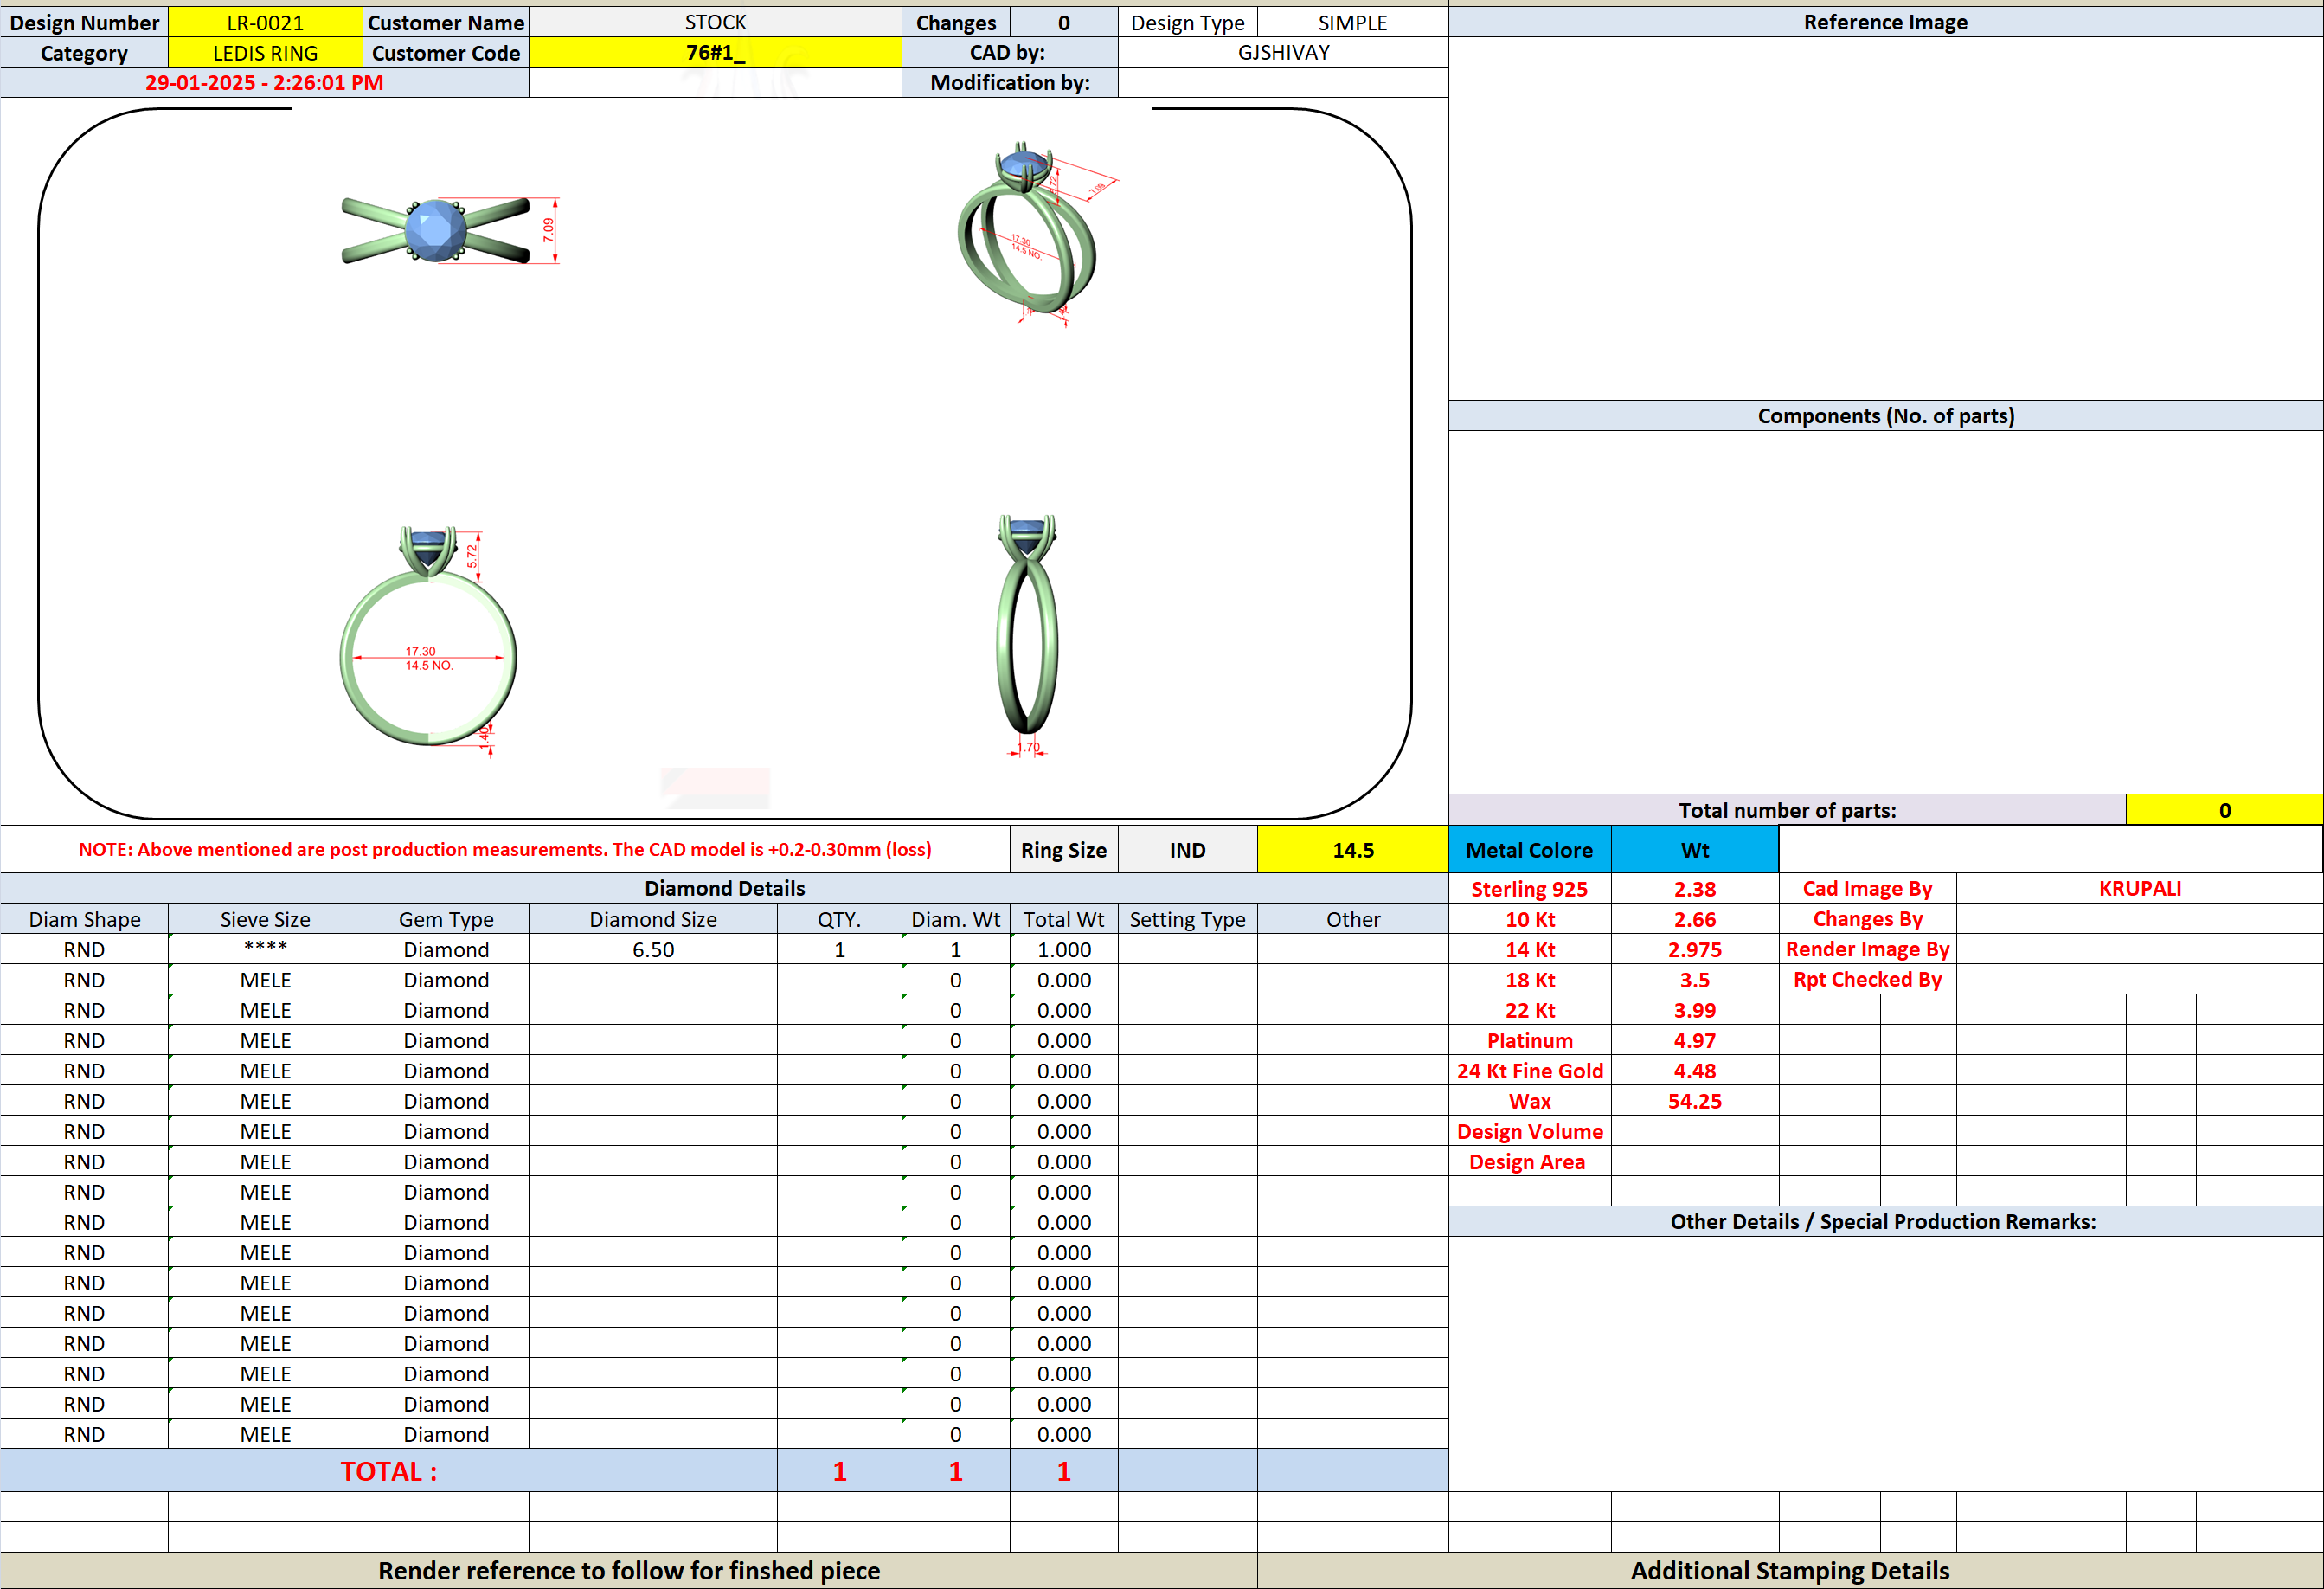
Task: Select the KRUPALI Cad Image By cell
Action: 2139,888
